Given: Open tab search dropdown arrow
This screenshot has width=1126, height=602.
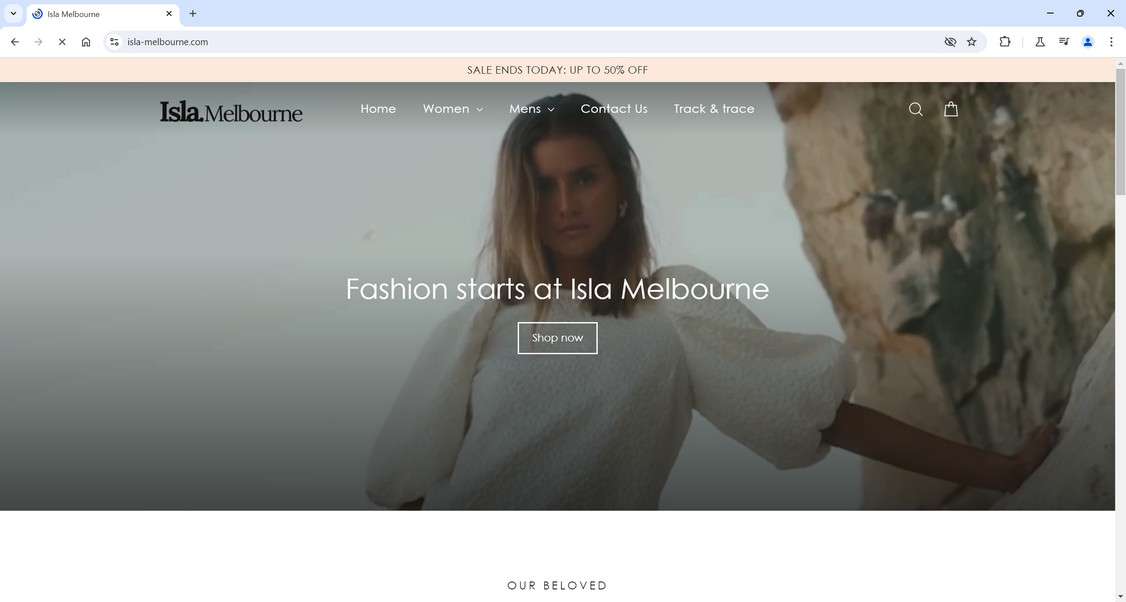Looking at the screenshot, I should click(x=13, y=14).
